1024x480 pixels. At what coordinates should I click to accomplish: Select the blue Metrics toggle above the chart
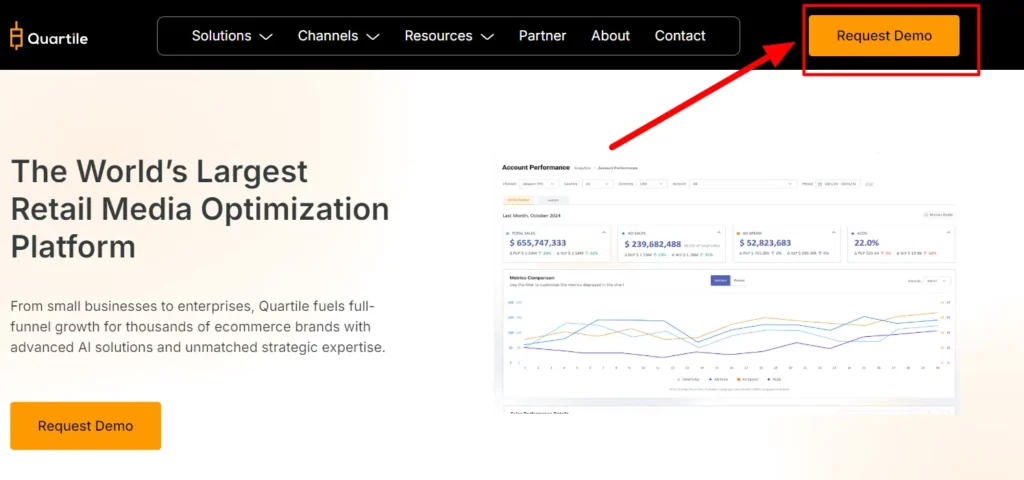tap(720, 281)
